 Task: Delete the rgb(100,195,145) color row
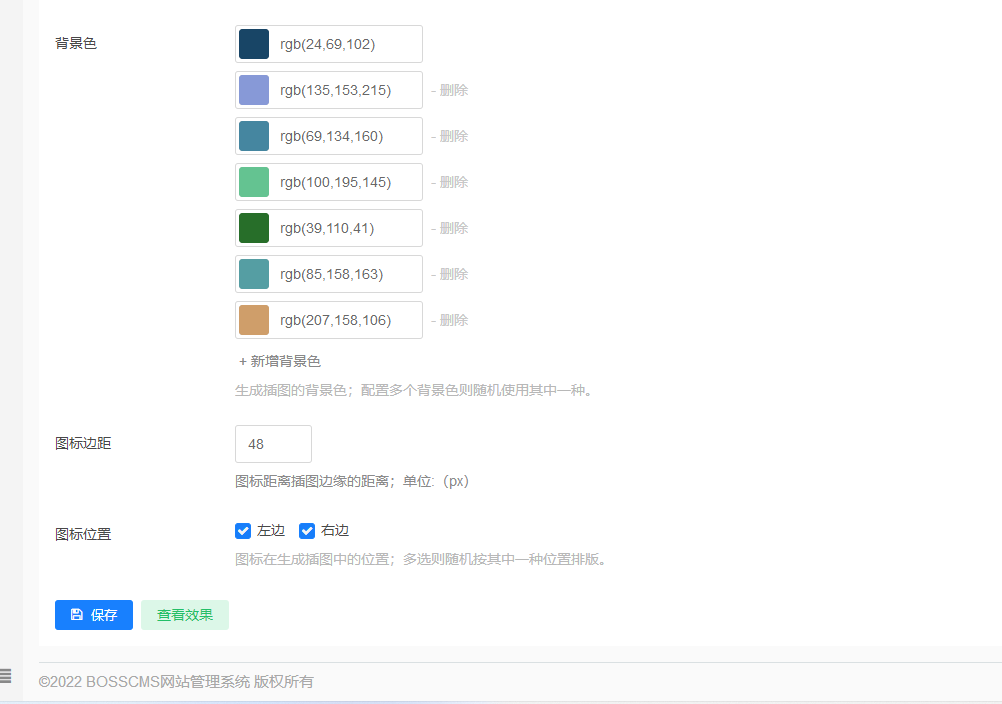450,182
